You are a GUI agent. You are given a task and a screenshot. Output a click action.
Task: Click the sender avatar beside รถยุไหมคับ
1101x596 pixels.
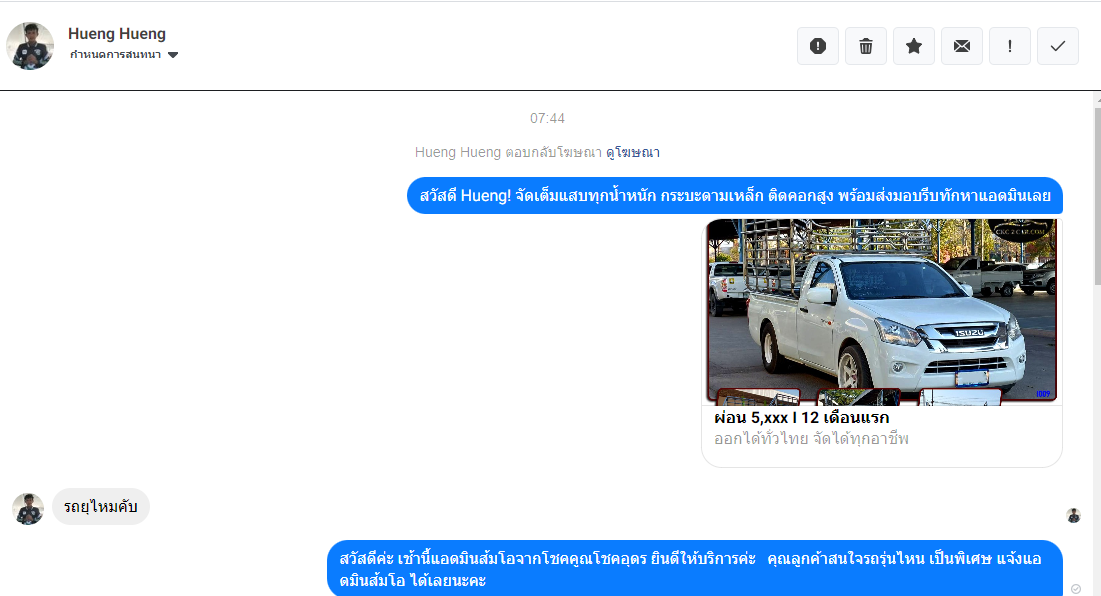(28, 509)
